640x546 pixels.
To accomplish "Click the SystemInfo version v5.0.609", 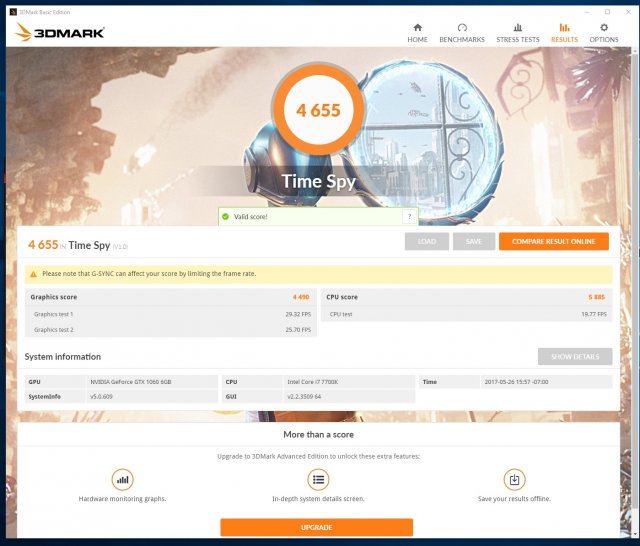I will point(101,397).
